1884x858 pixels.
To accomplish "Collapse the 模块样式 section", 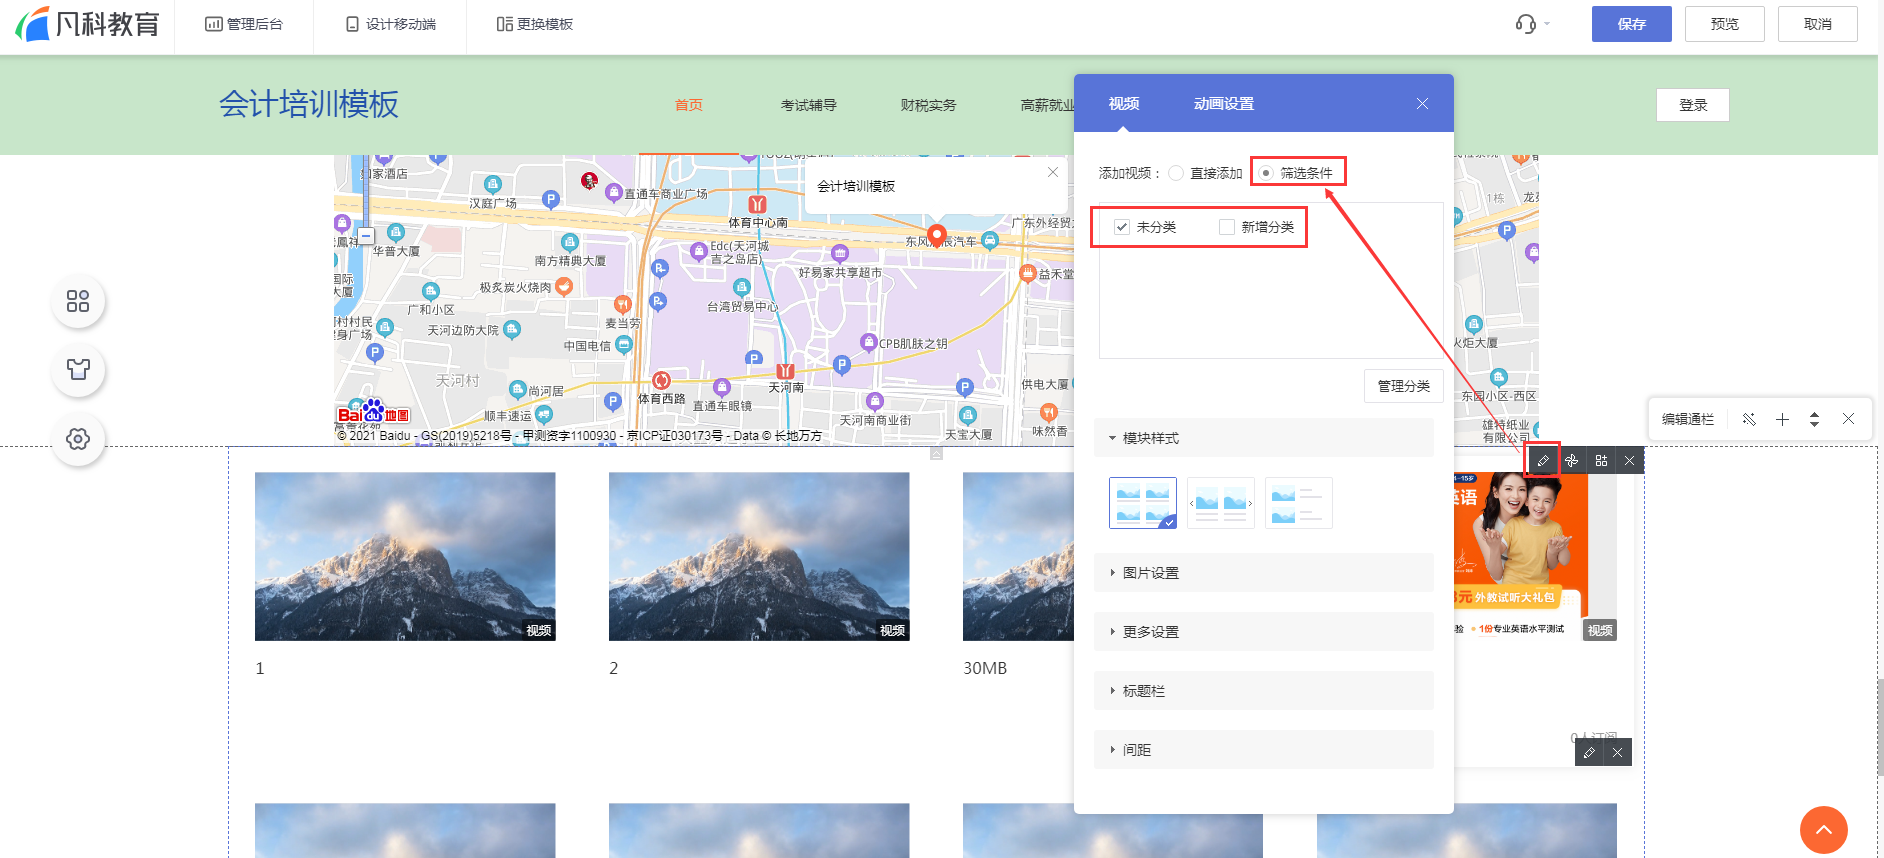I will (x=1264, y=438).
